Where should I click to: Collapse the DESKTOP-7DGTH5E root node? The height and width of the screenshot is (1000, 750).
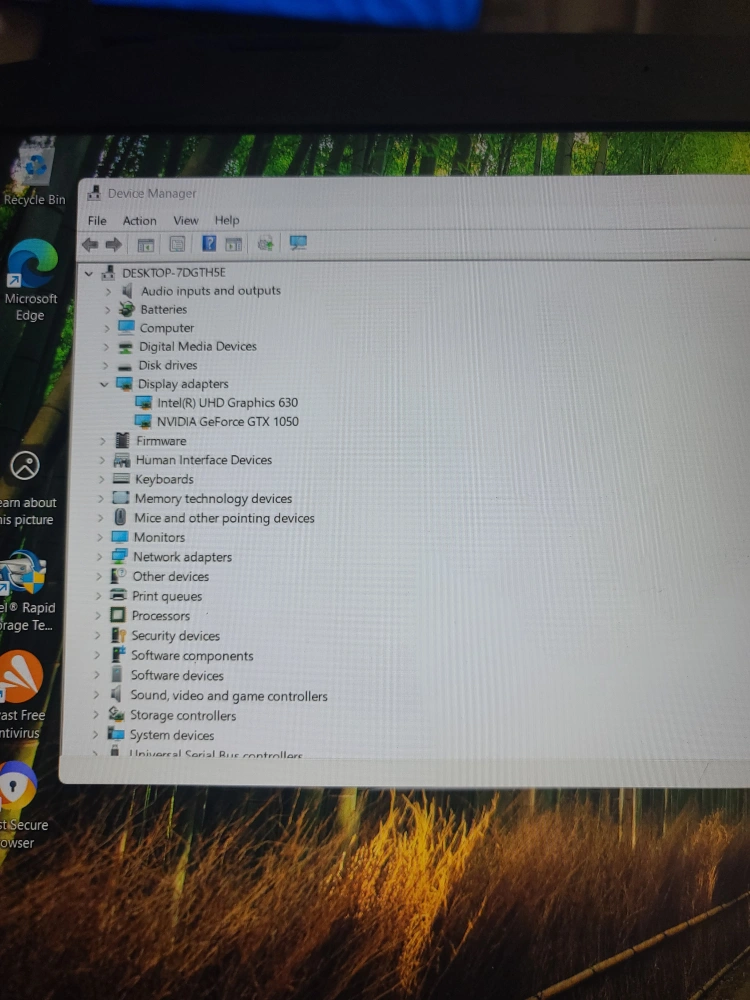pyautogui.click(x=89, y=272)
